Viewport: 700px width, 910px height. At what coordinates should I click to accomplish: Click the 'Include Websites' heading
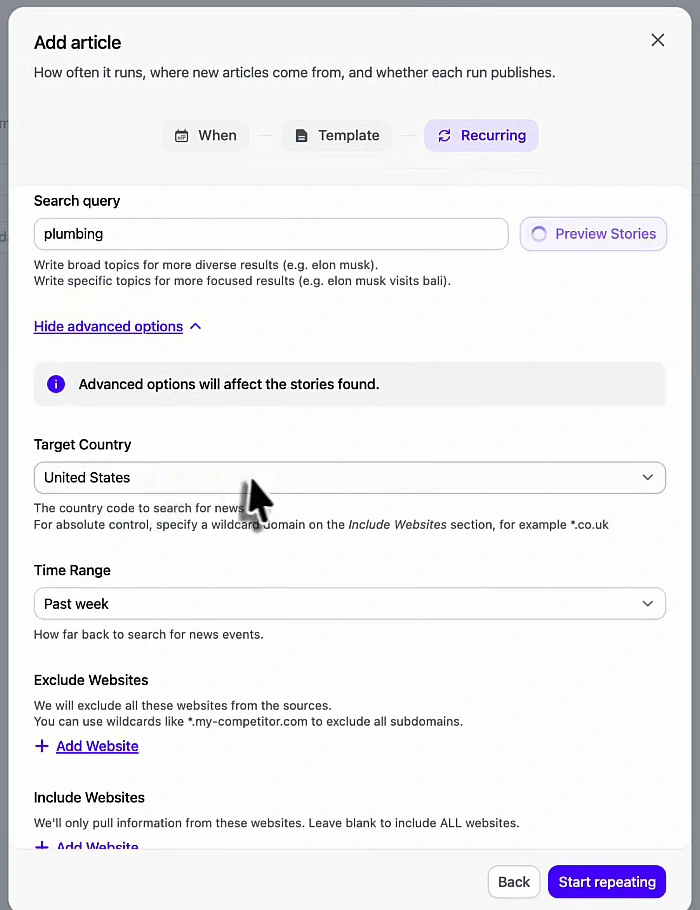(x=89, y=797)
